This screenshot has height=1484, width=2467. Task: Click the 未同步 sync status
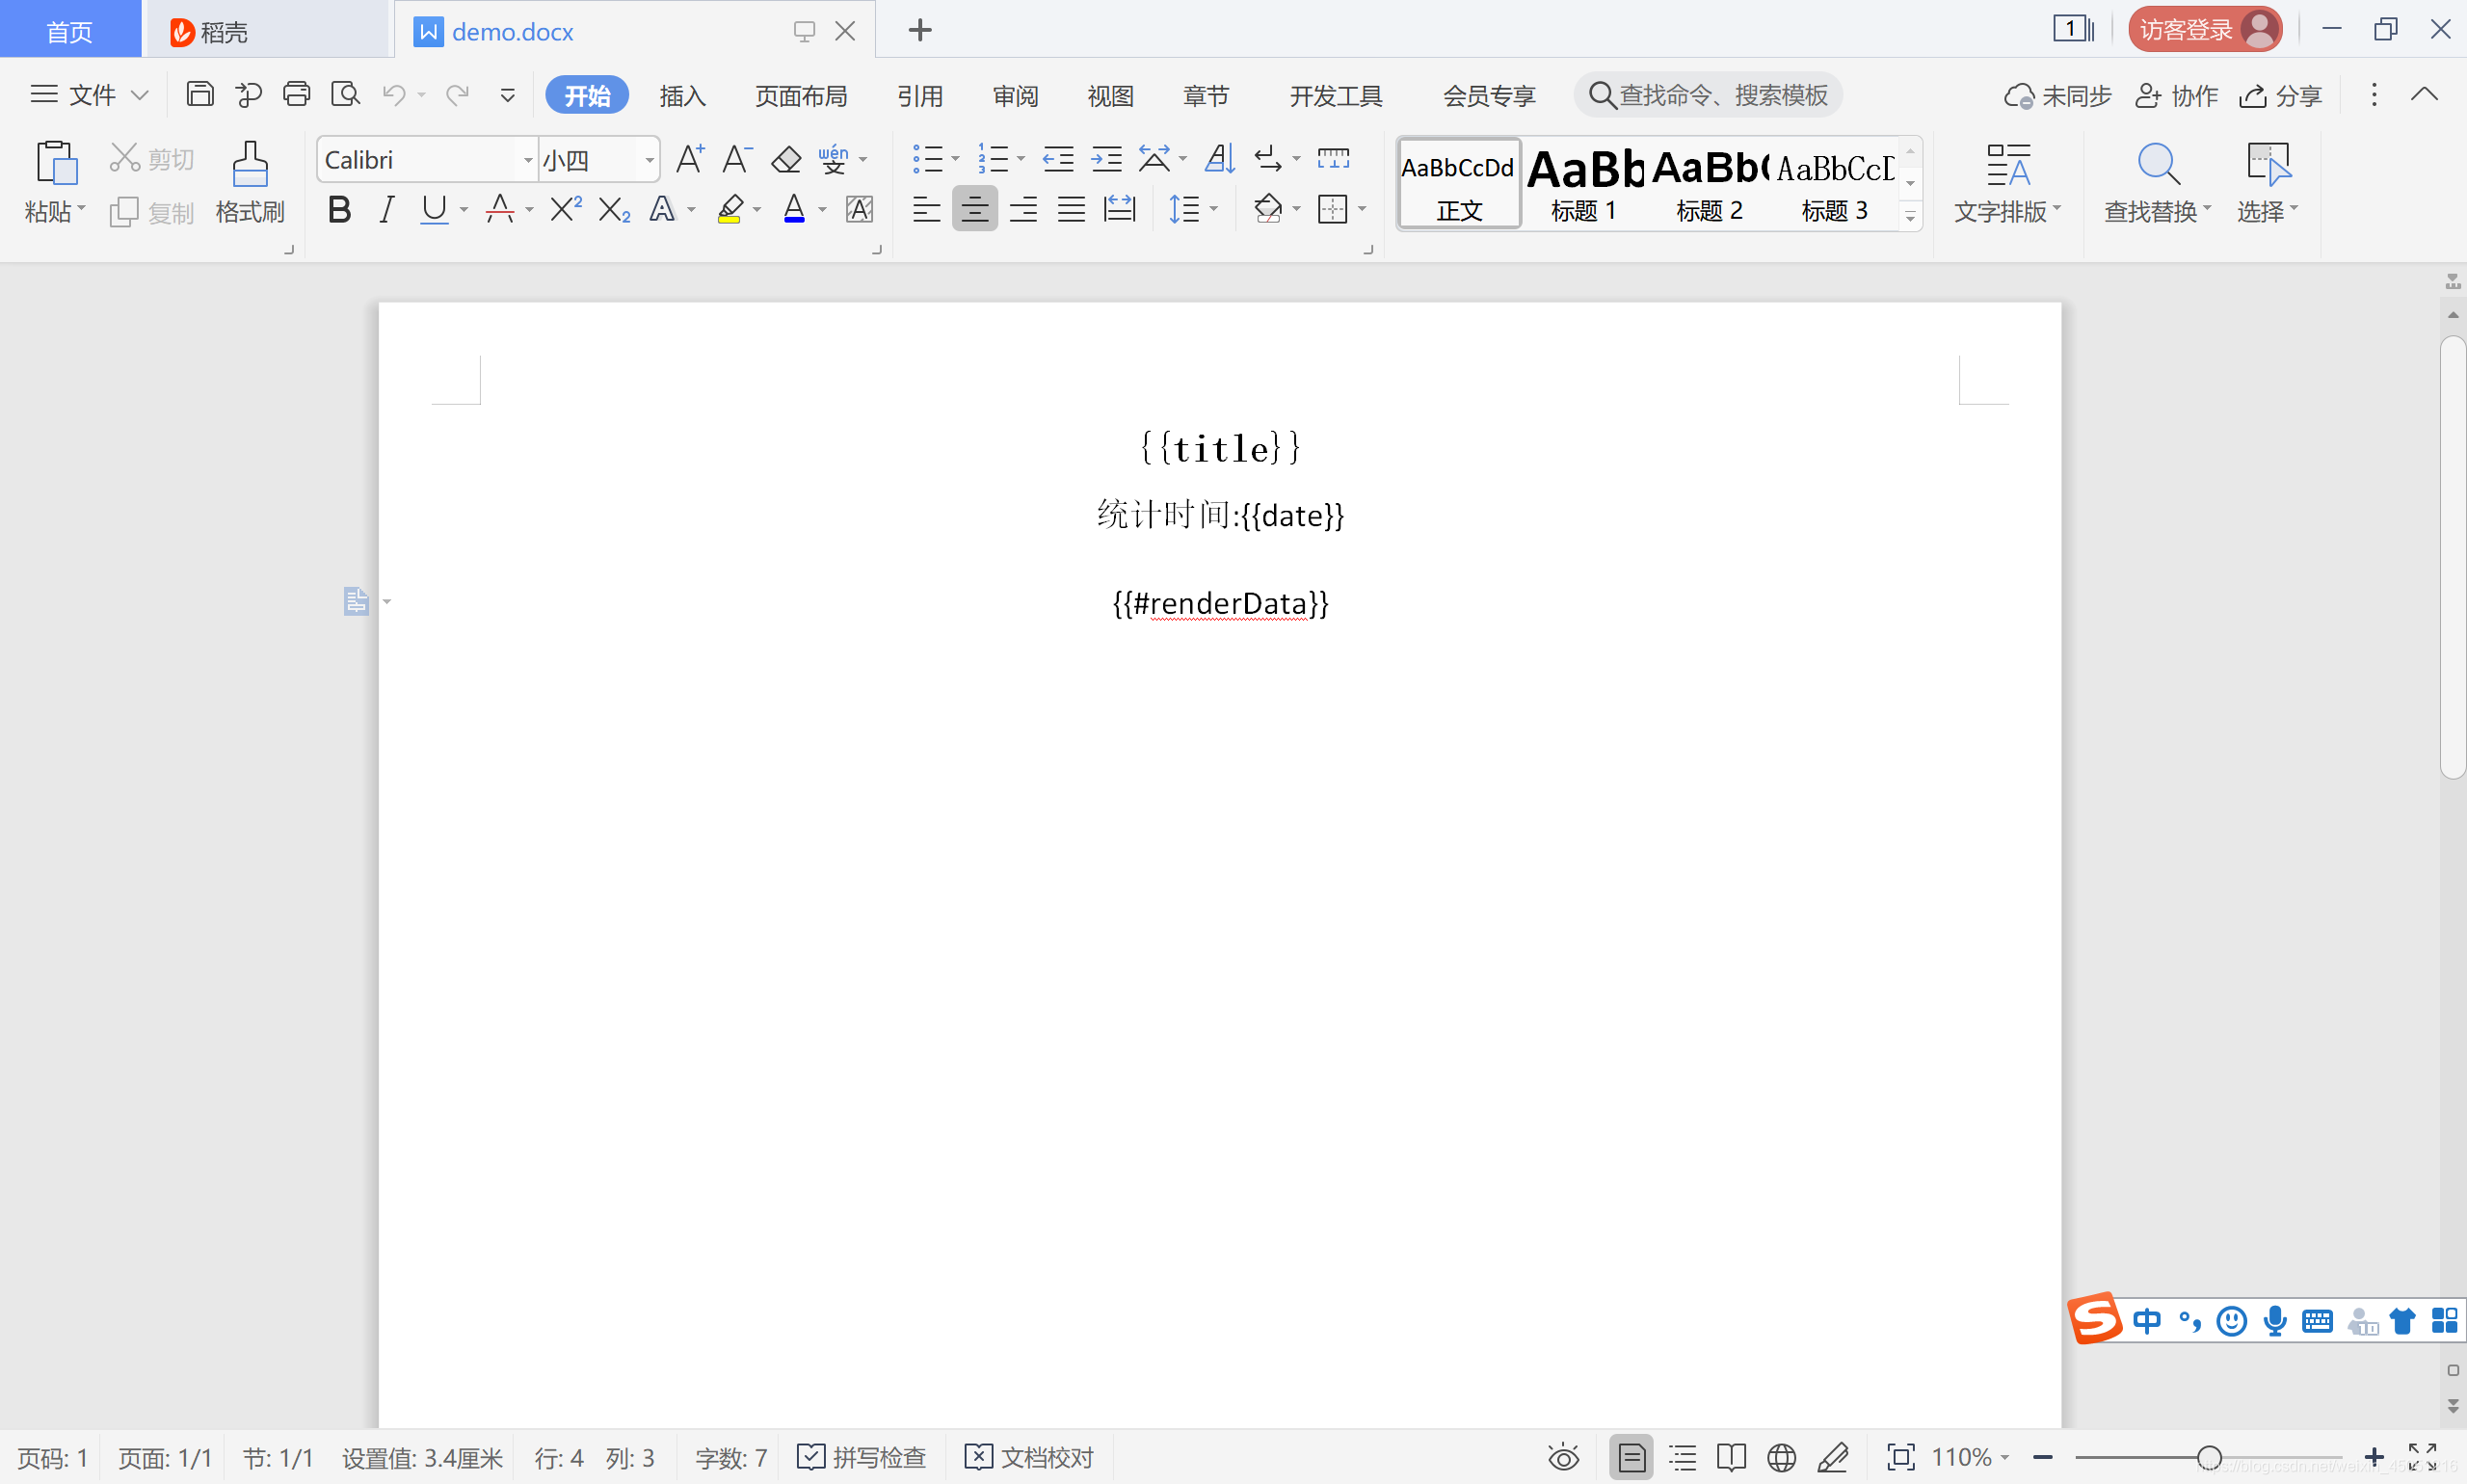pos(2058,95)
